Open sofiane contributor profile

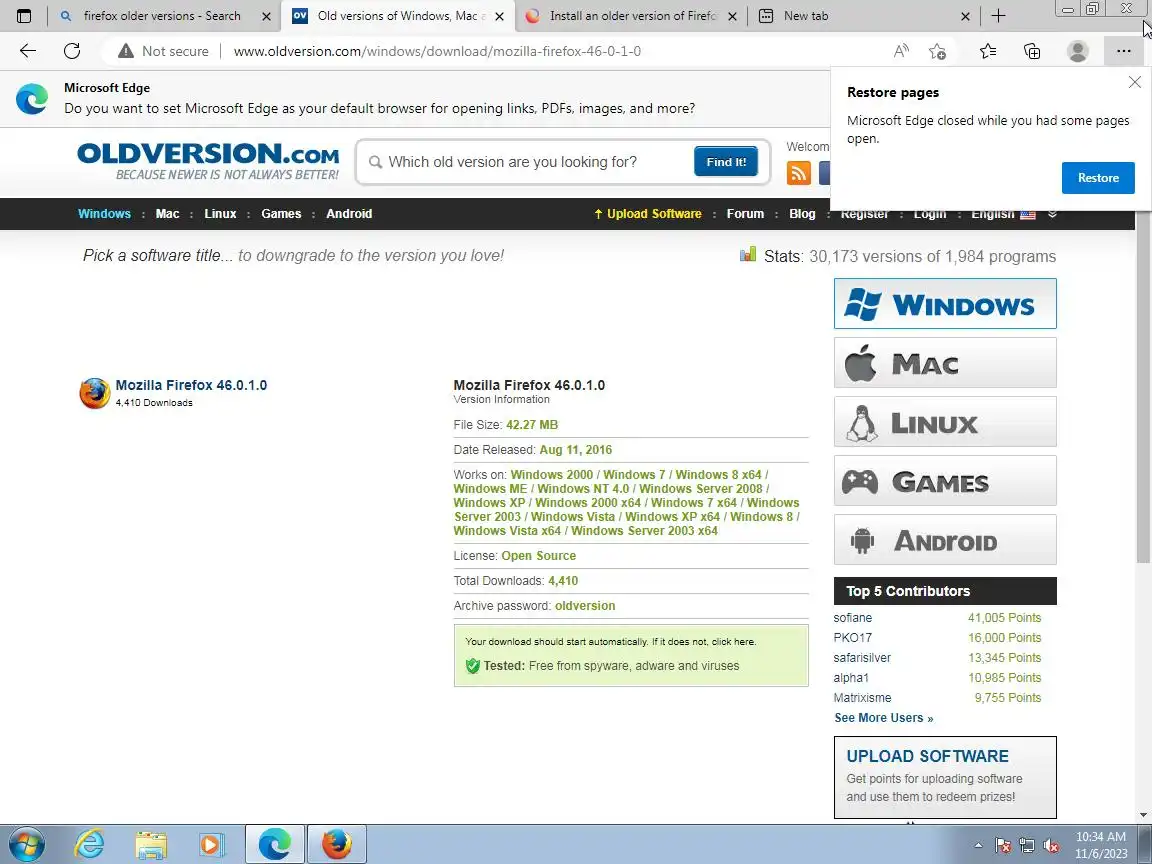[x=853, y=618]
